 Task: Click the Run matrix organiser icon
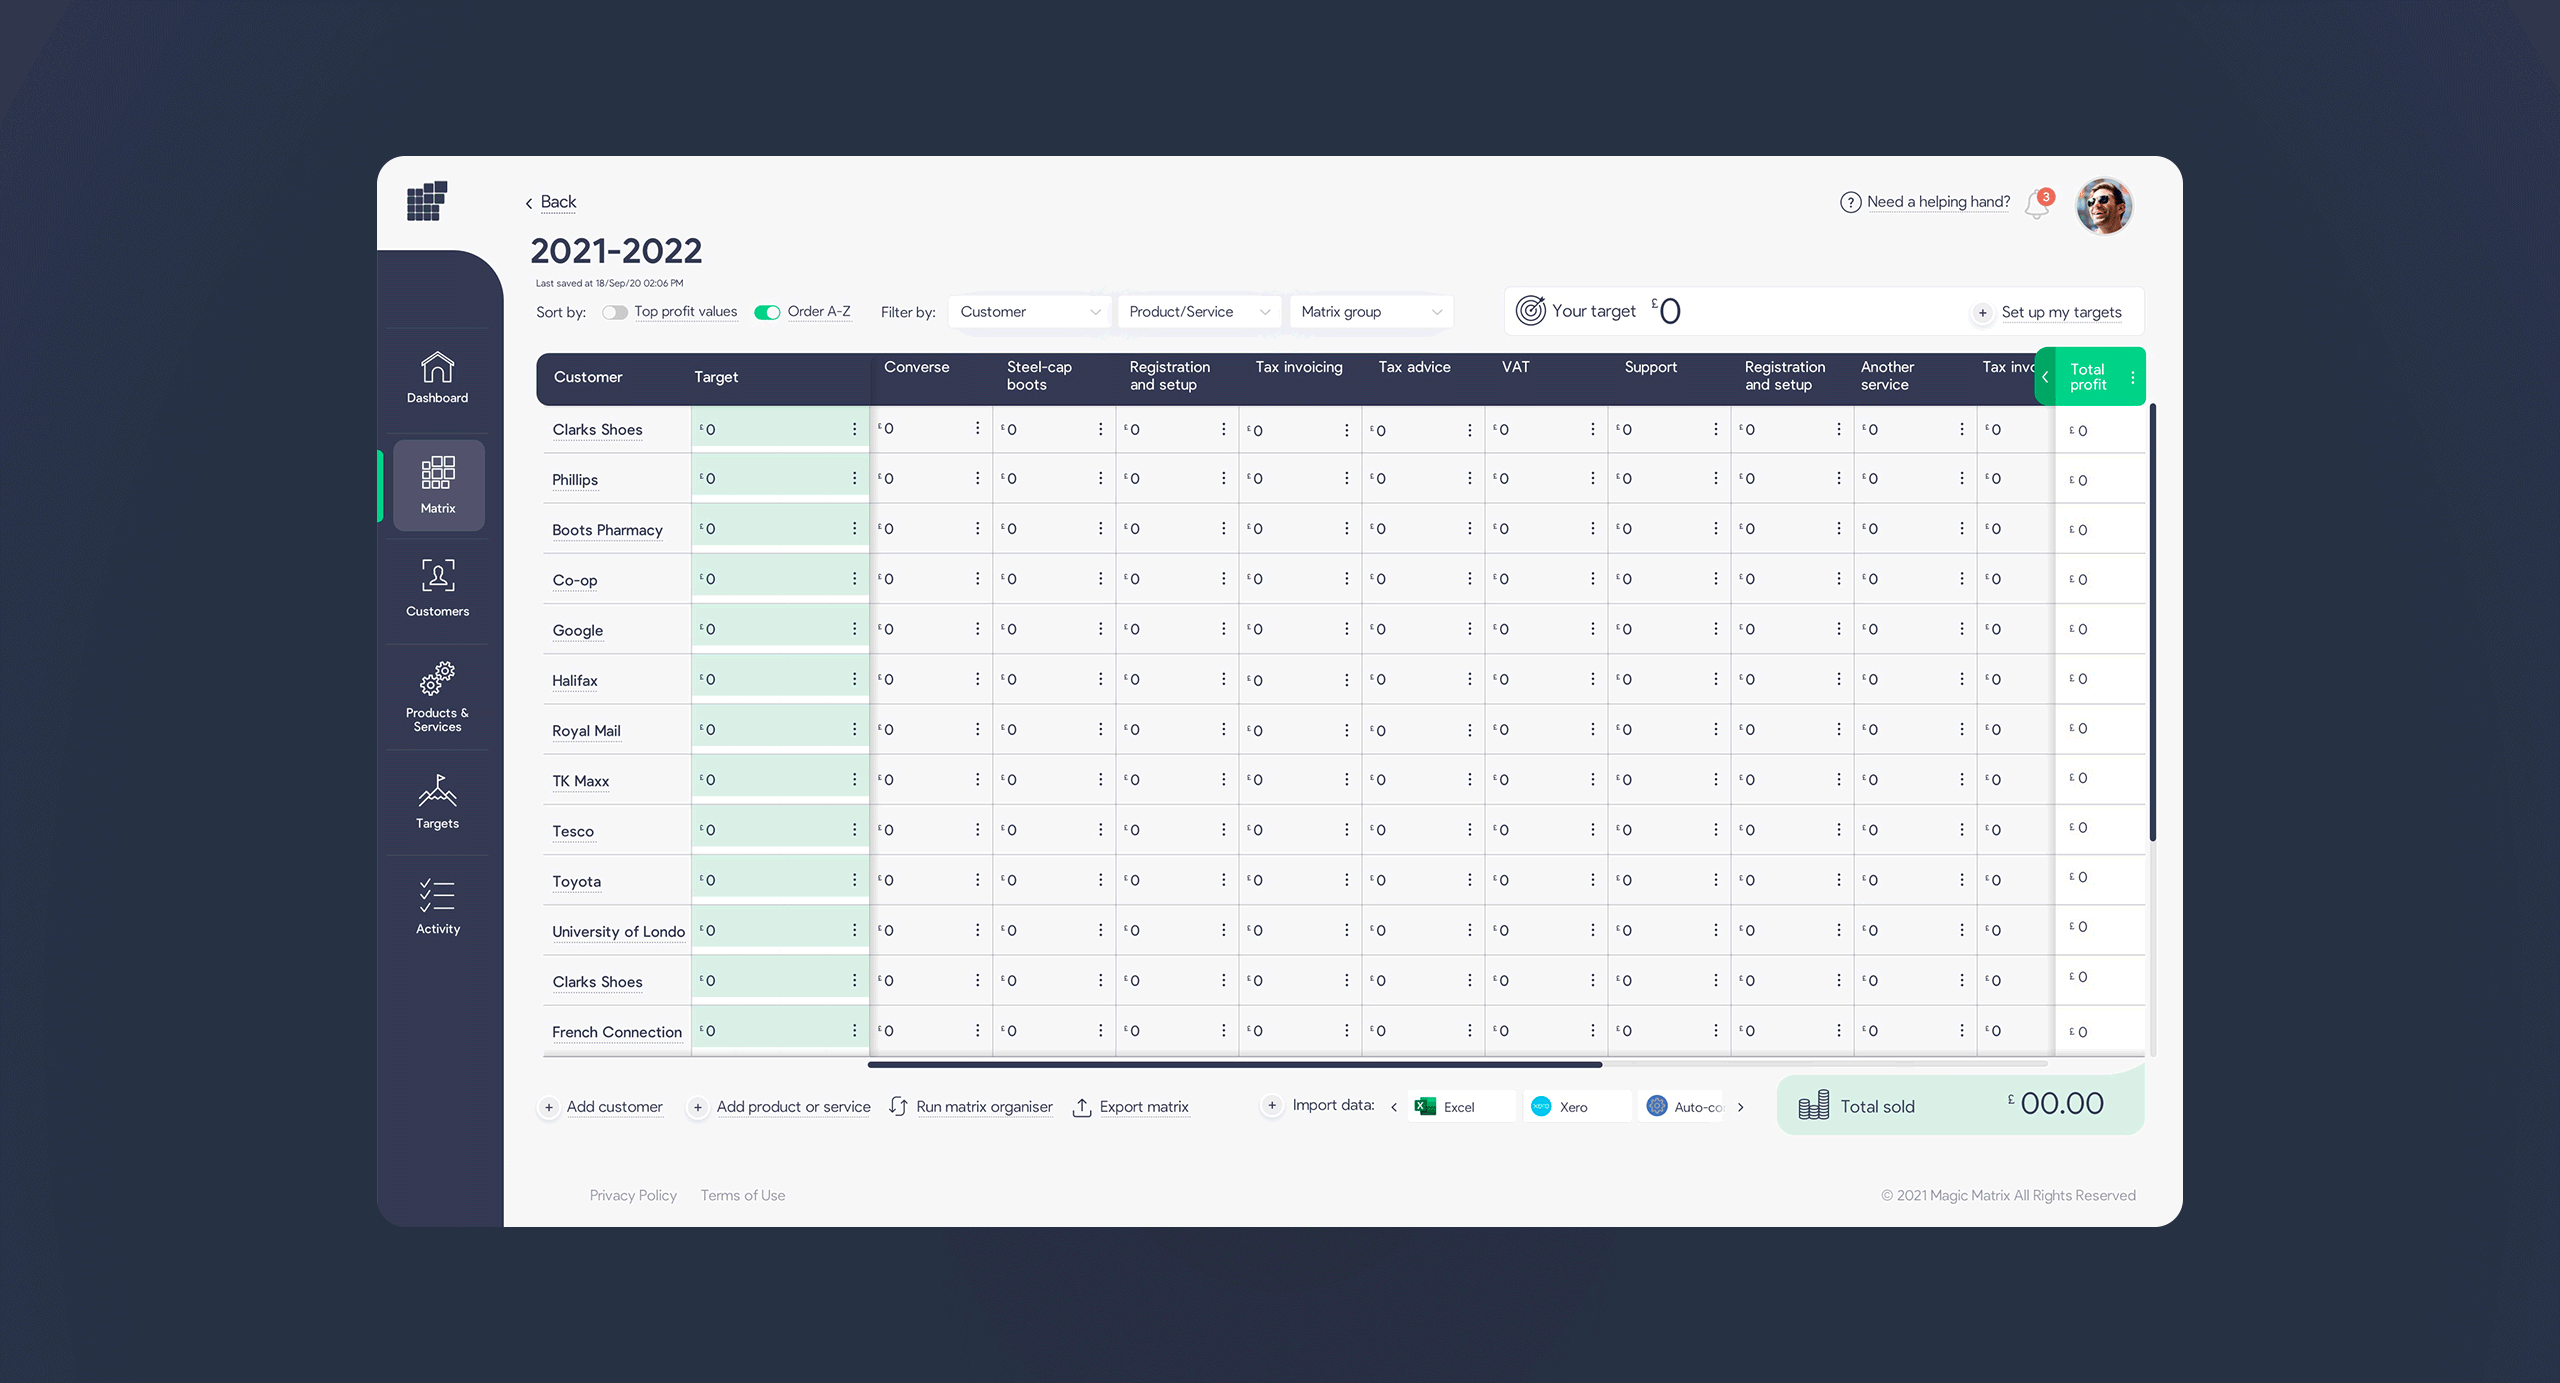898,1106
